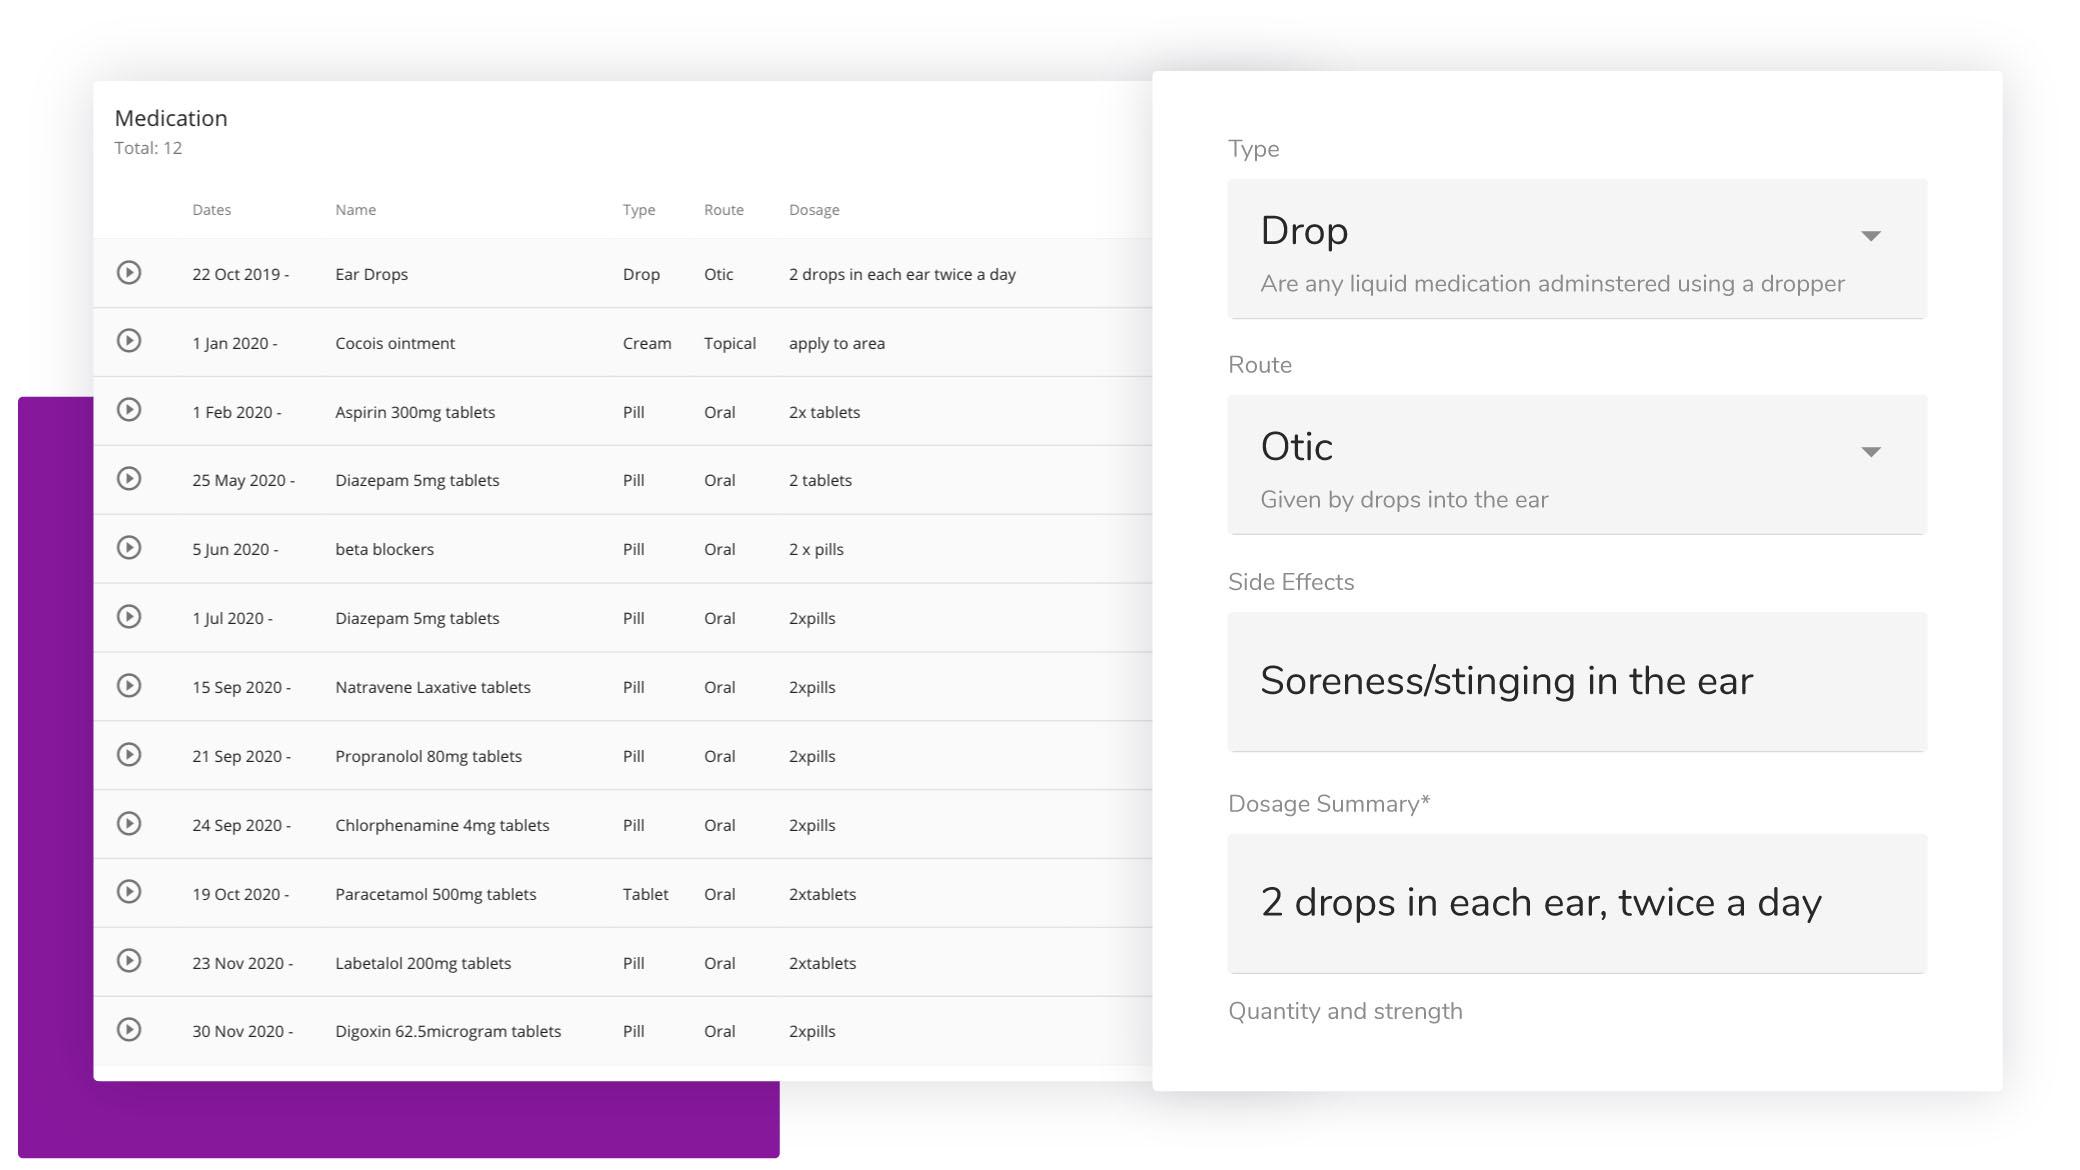Open Paracetamol 500mg tablets row icon
2080x1170 pixels.
click(x=129, y=892)
